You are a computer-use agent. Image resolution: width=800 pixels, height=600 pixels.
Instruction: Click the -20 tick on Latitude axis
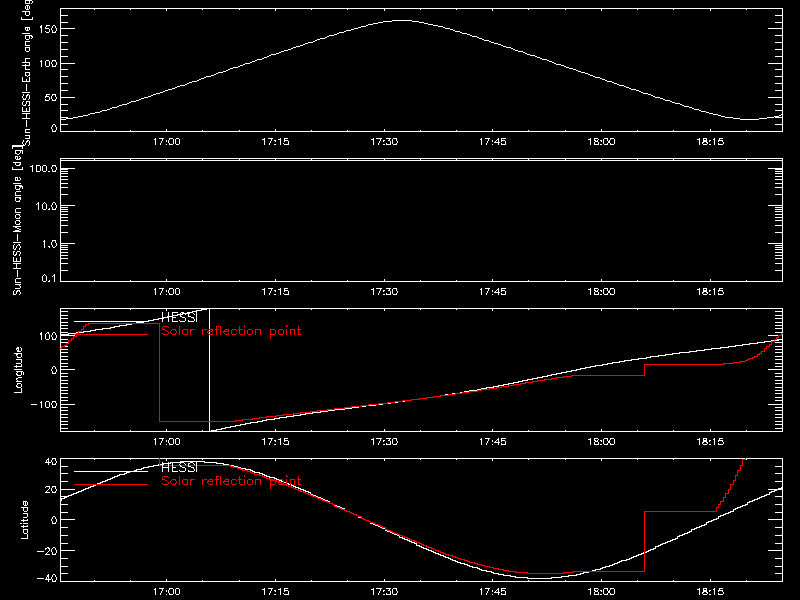[47, 551]
